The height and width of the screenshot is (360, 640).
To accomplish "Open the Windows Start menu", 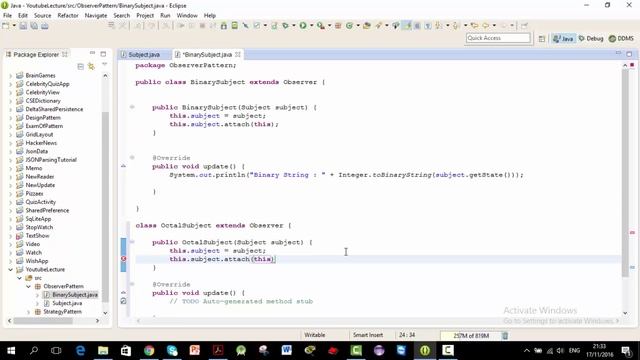I will 11,350.
